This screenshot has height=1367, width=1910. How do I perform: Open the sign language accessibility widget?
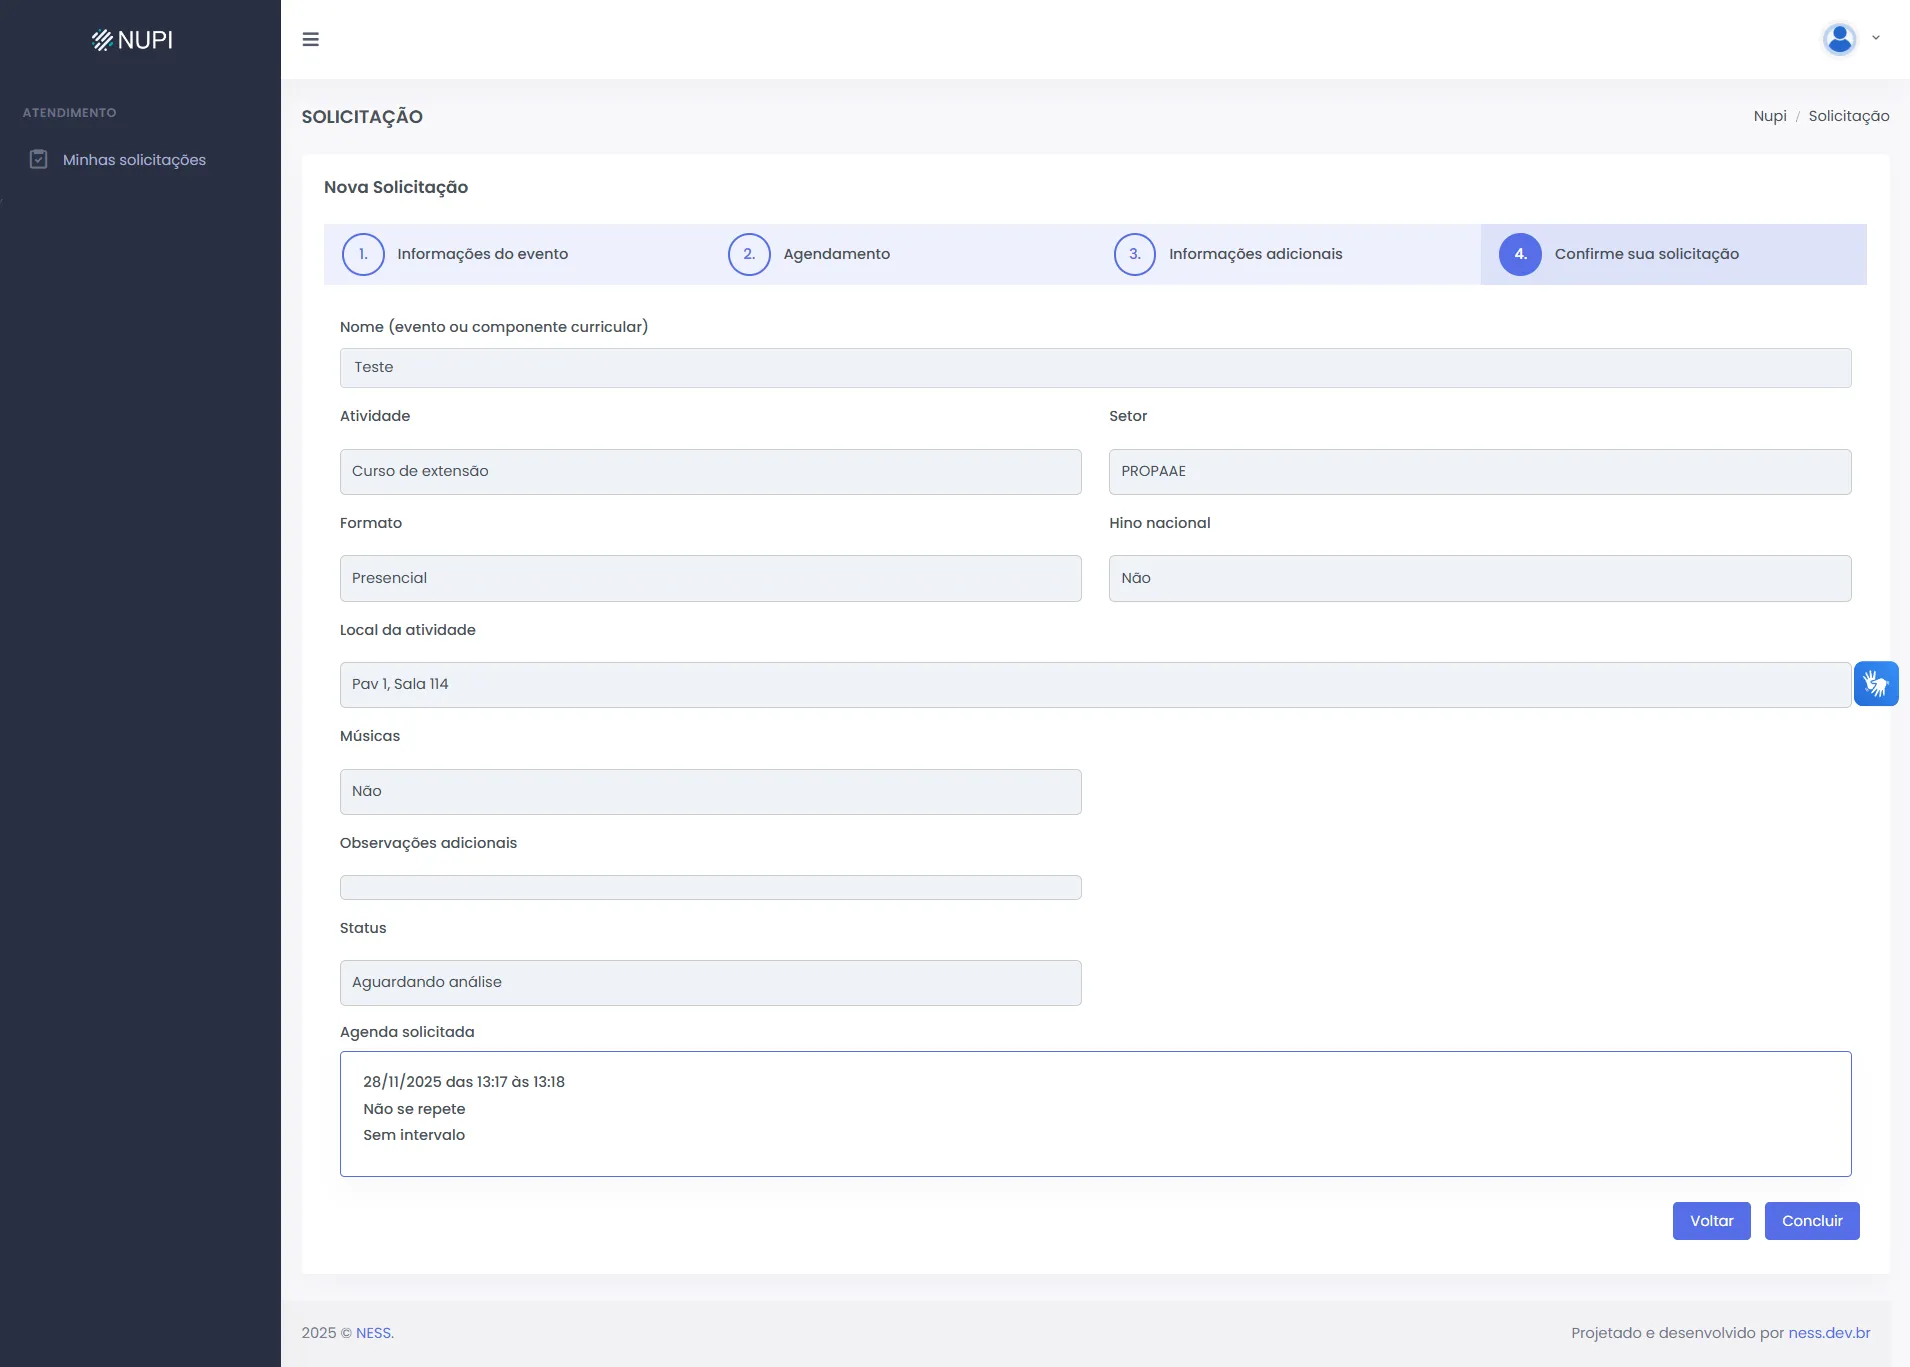coord(1875,684)
